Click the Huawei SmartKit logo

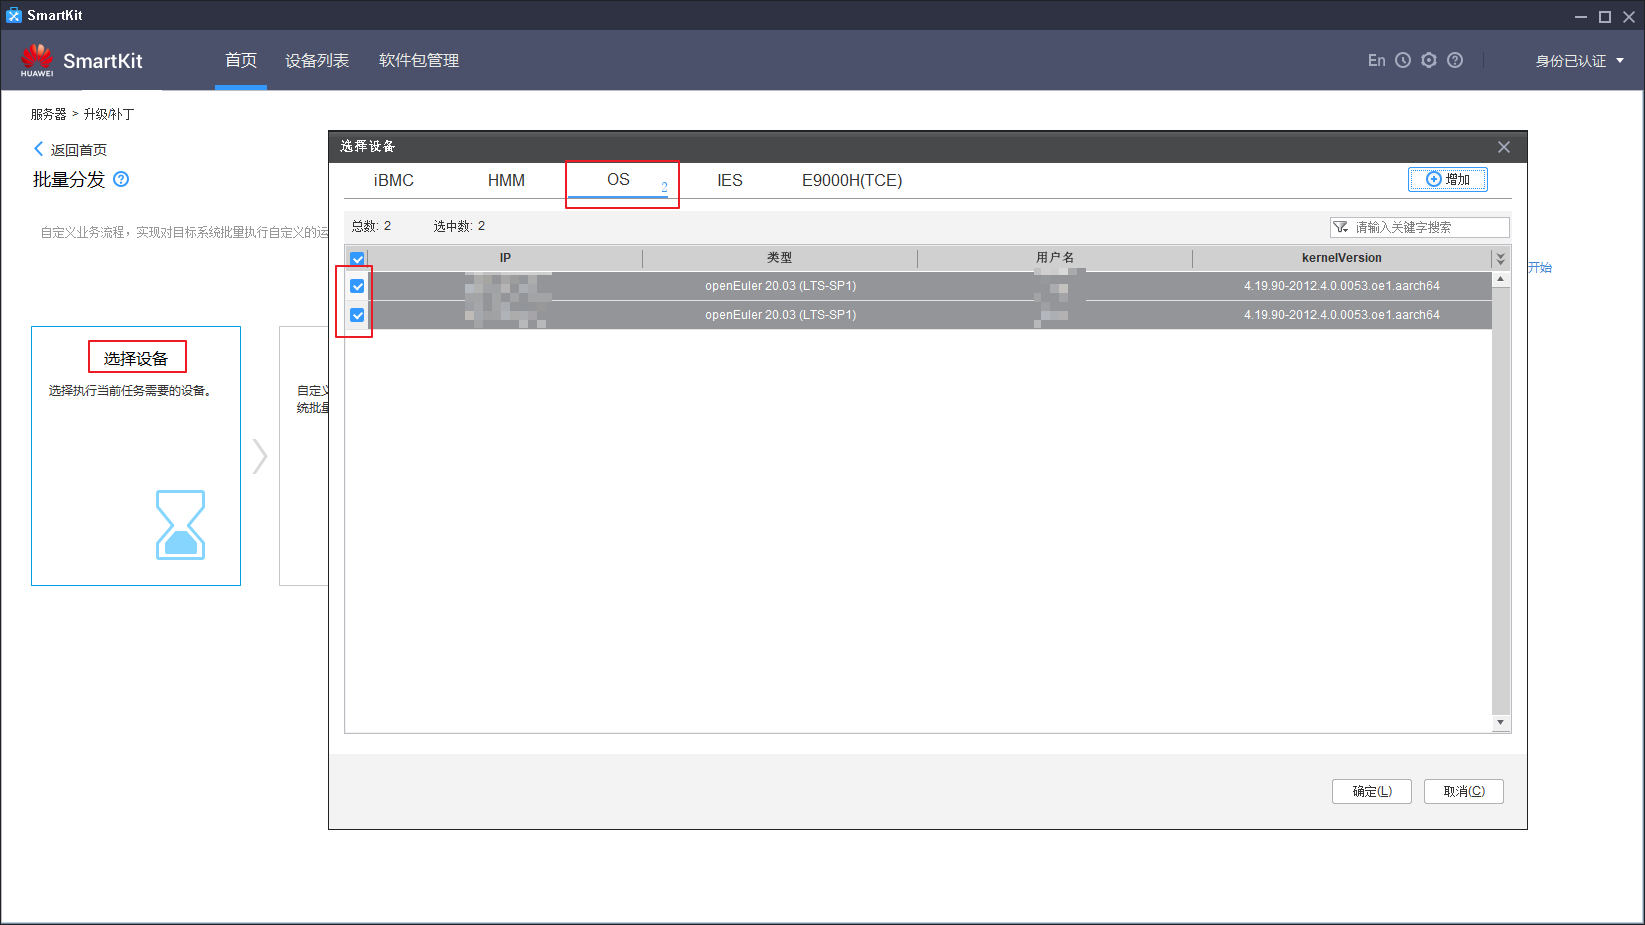click(x=81, y=60)
